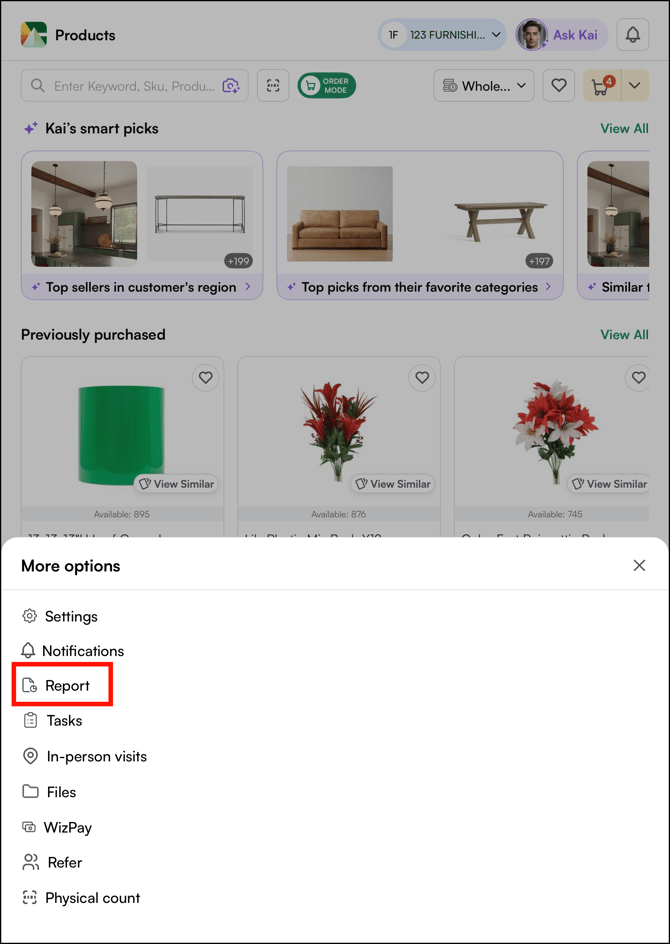Viewport: 670px width, 944px height.
Task: Click View Similar on green drum product
Action: tap(176, 484)
